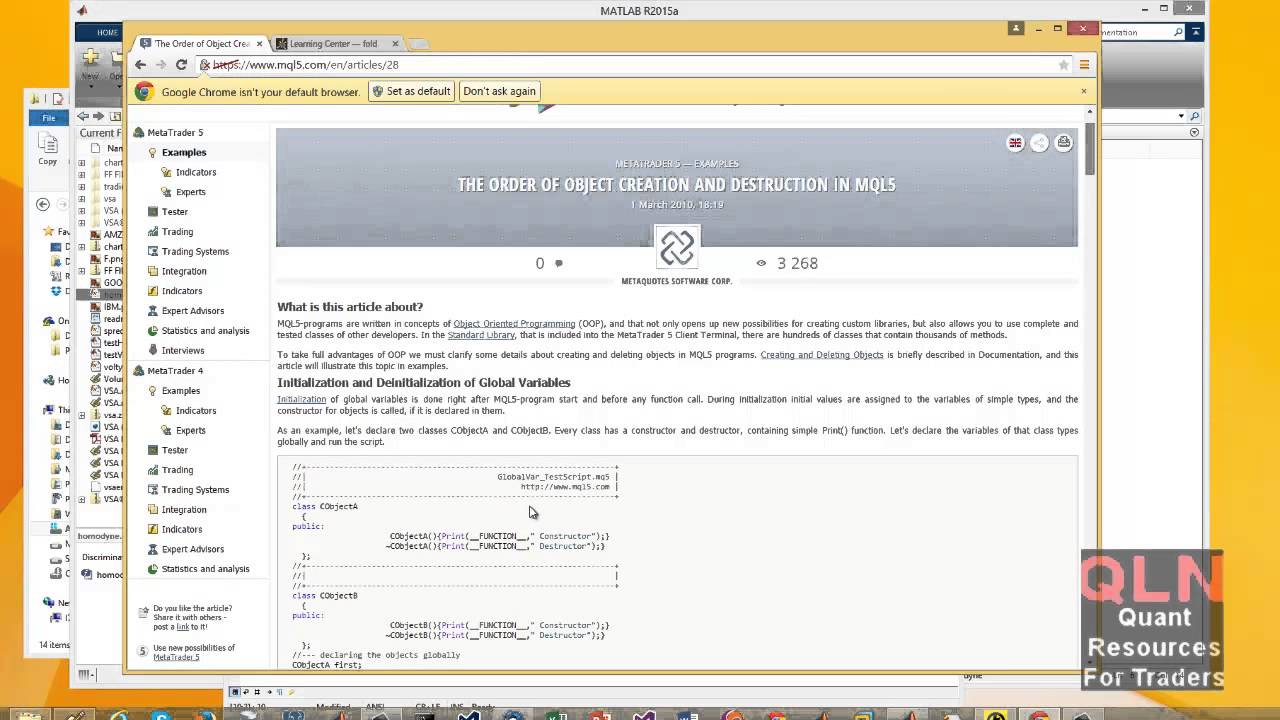
Task: Click MATLAB search documentation magnifier
Action: pyautogui.click(x=1178, y=32)
